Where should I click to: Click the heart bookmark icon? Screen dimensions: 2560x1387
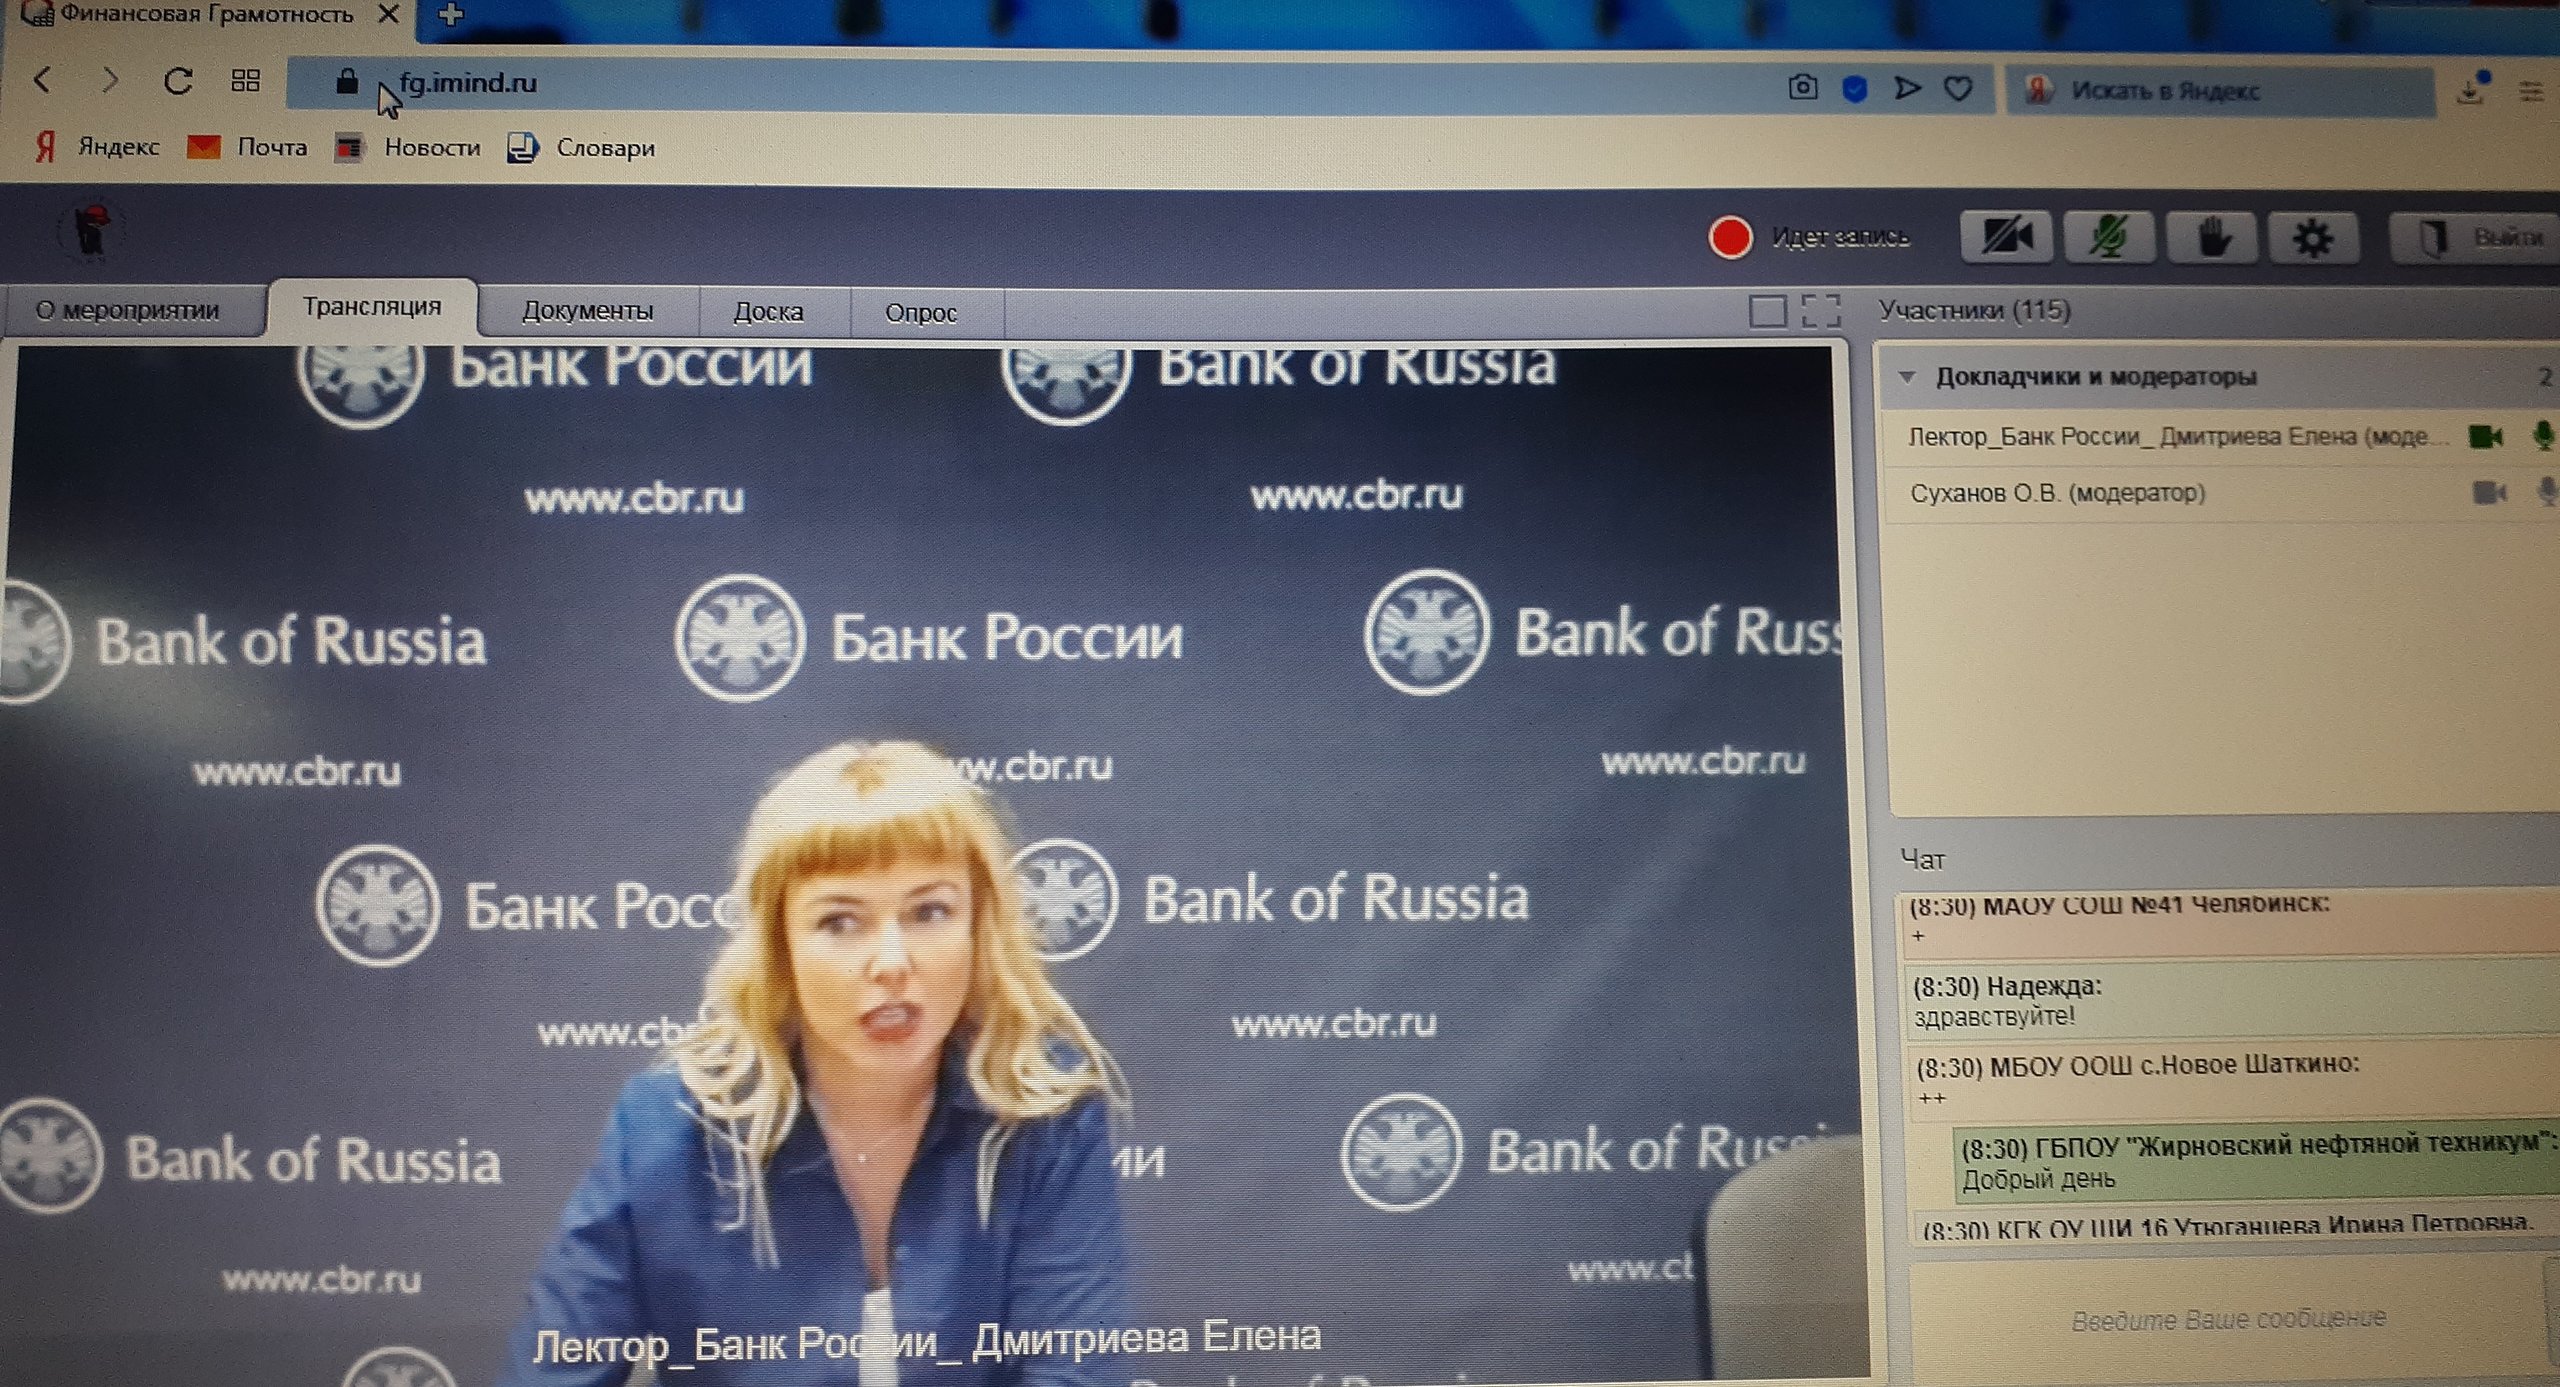(1958, 89)
